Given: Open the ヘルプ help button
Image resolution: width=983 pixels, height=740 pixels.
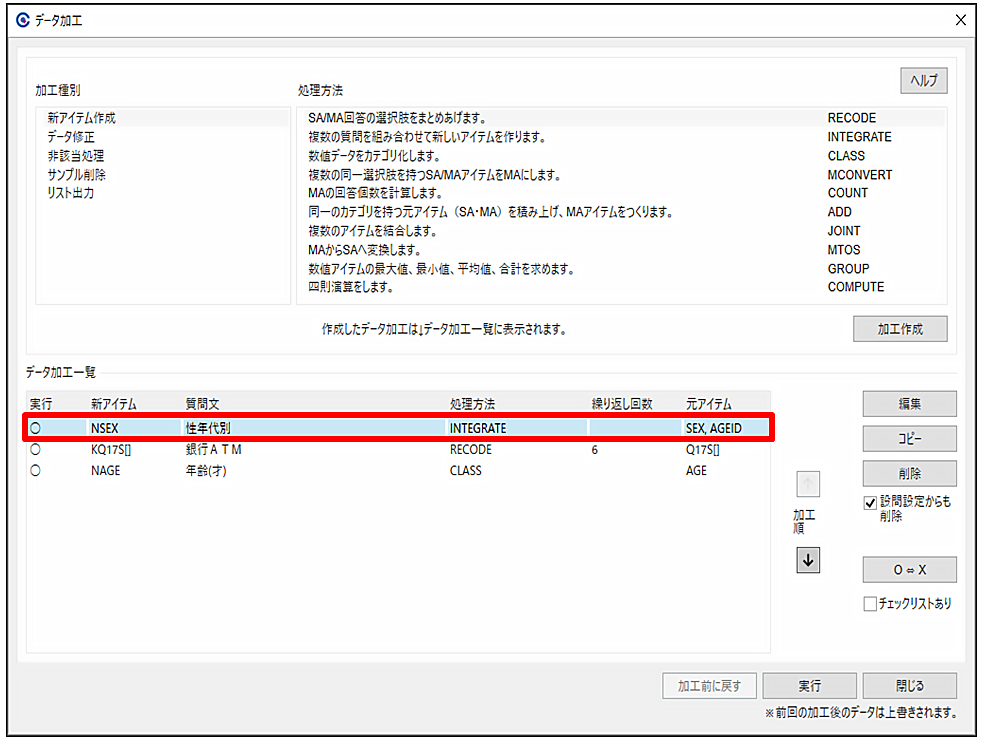Looking at the screenshot, I should coord(923,80).
